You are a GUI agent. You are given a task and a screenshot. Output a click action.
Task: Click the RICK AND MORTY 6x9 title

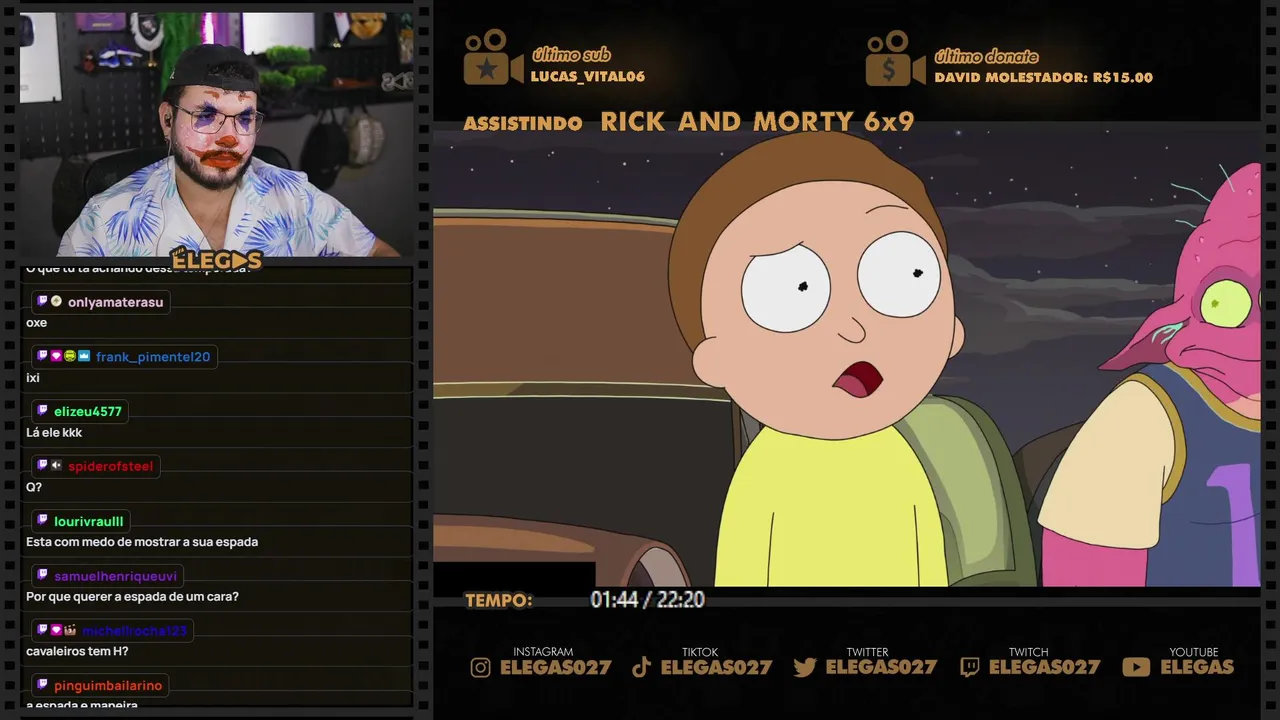point(757,121)
